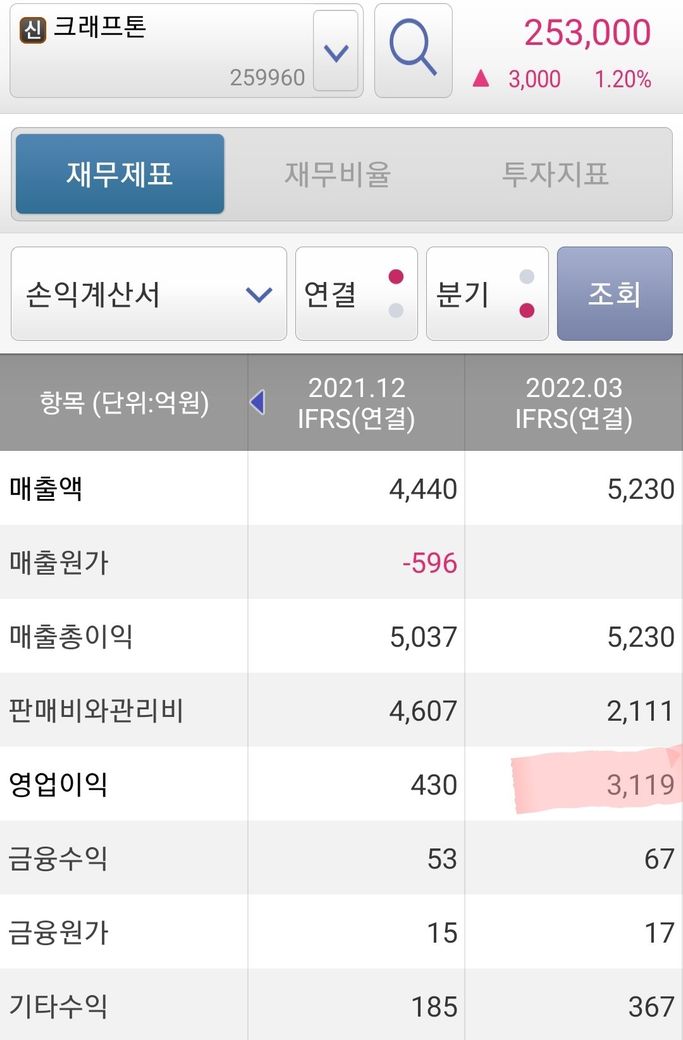Viewport: 683px width, 1040px height.
Task: Open the 투자지표 tab
Action: 555,174
